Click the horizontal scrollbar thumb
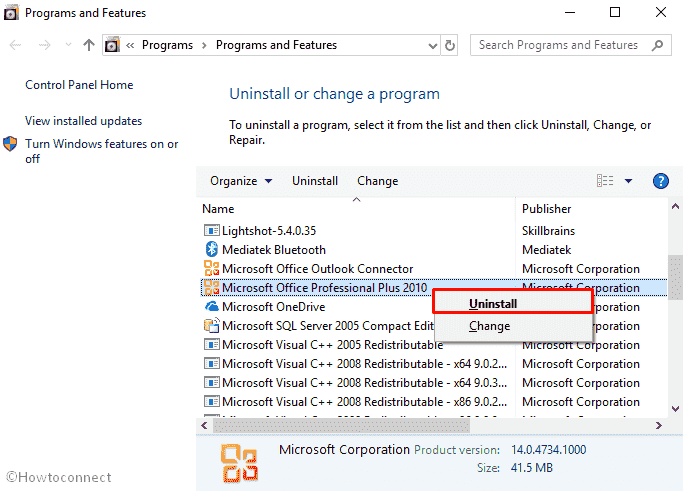Image resolution: width=683 pixels, height=491 pixels. (x=342, y=426)
